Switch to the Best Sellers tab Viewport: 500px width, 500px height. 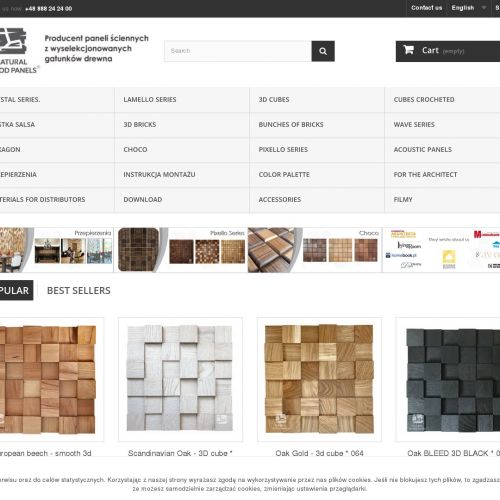[x=79, y=290]
